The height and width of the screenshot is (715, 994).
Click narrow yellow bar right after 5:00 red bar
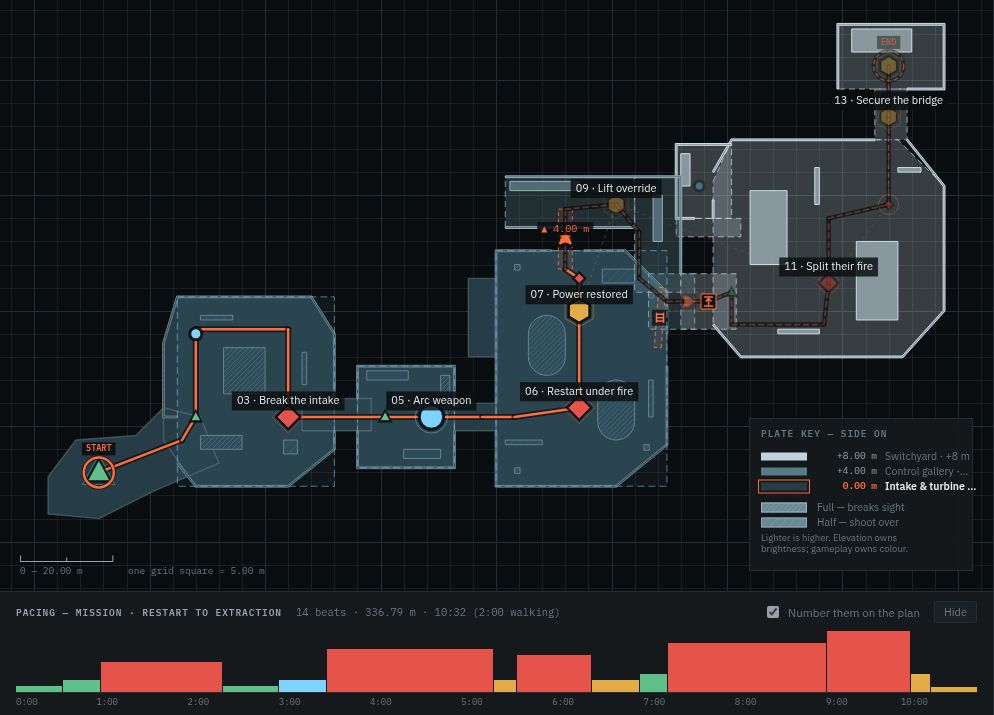tap(505, 686)
